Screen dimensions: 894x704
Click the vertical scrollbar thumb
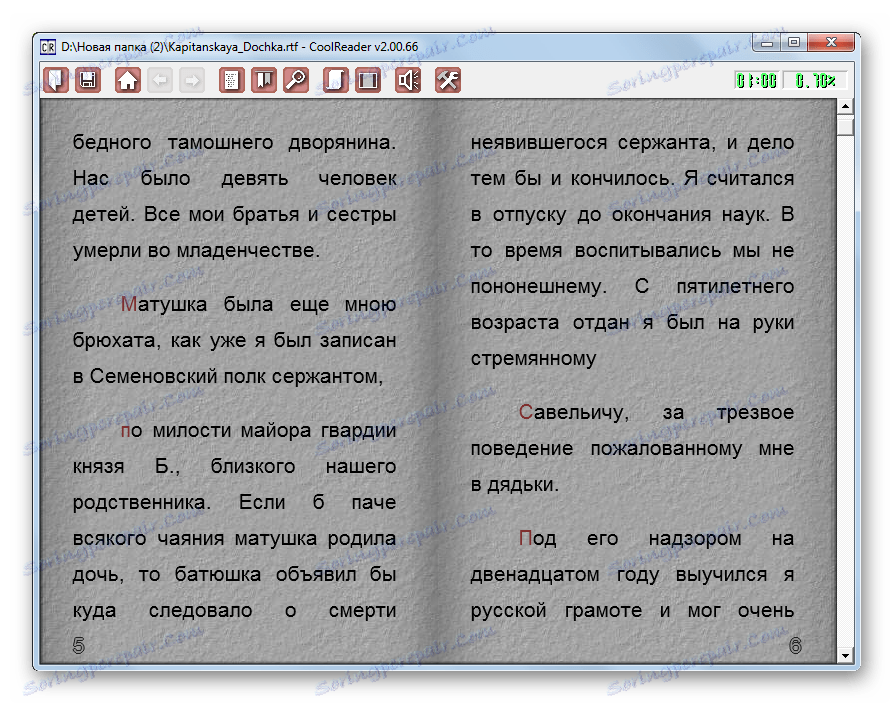845,125
